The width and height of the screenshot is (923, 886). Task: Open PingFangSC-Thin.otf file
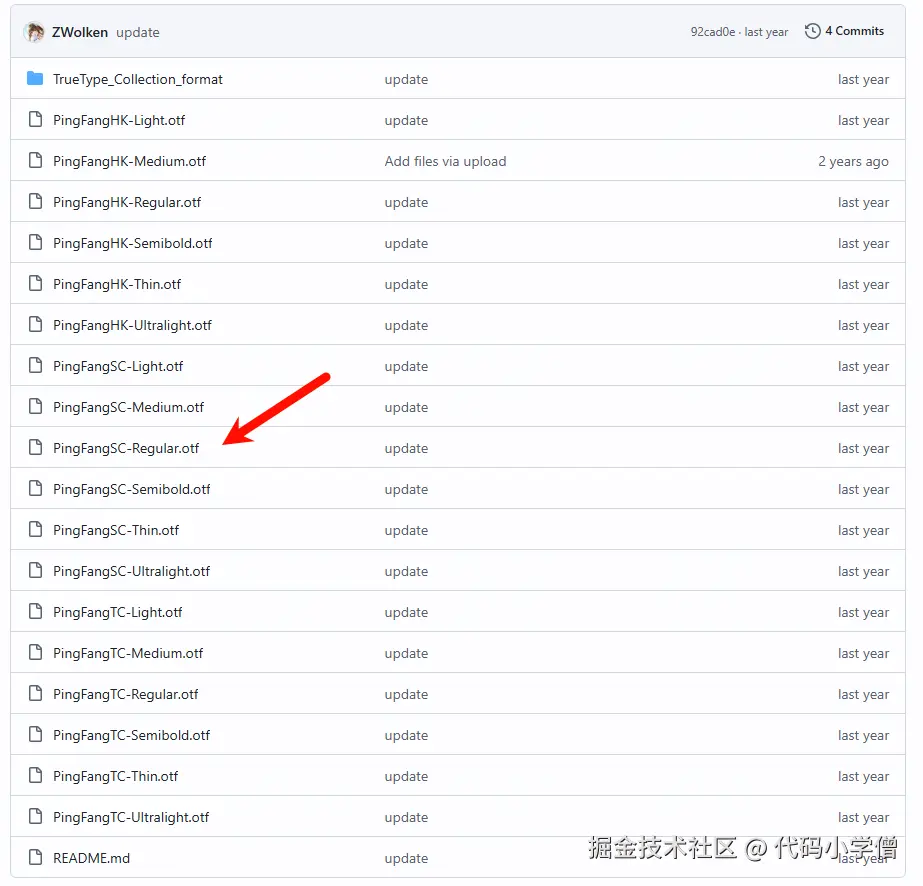tap(116, 530)
